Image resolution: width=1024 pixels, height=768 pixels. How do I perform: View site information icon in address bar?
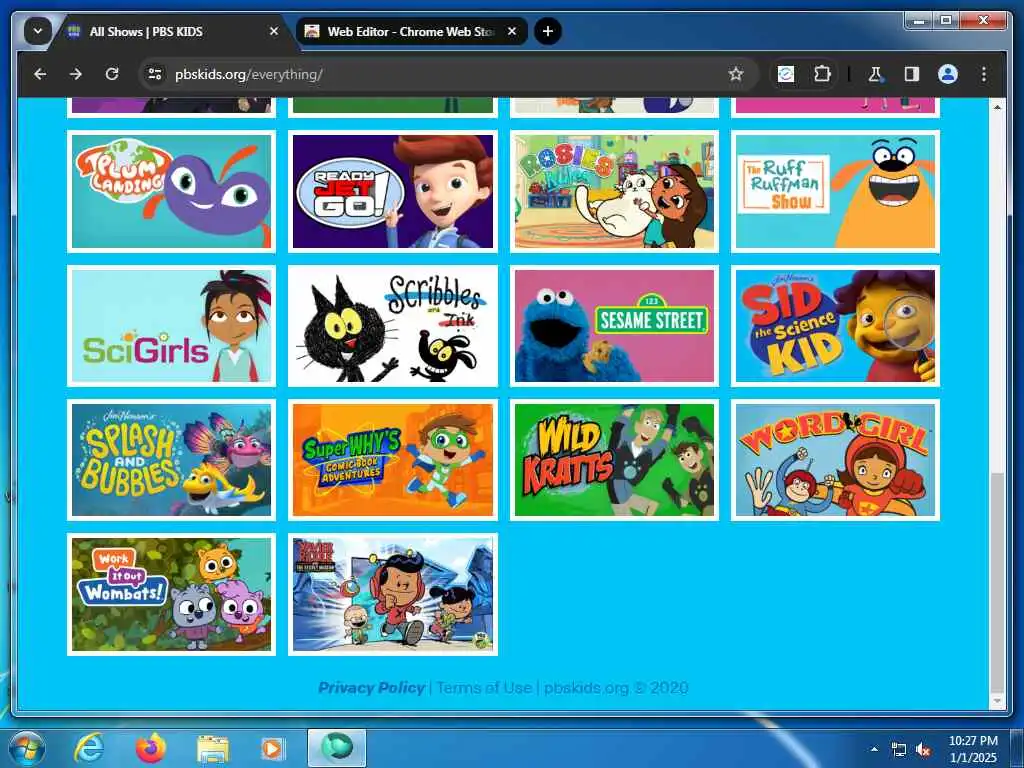[x=155, y=74]
